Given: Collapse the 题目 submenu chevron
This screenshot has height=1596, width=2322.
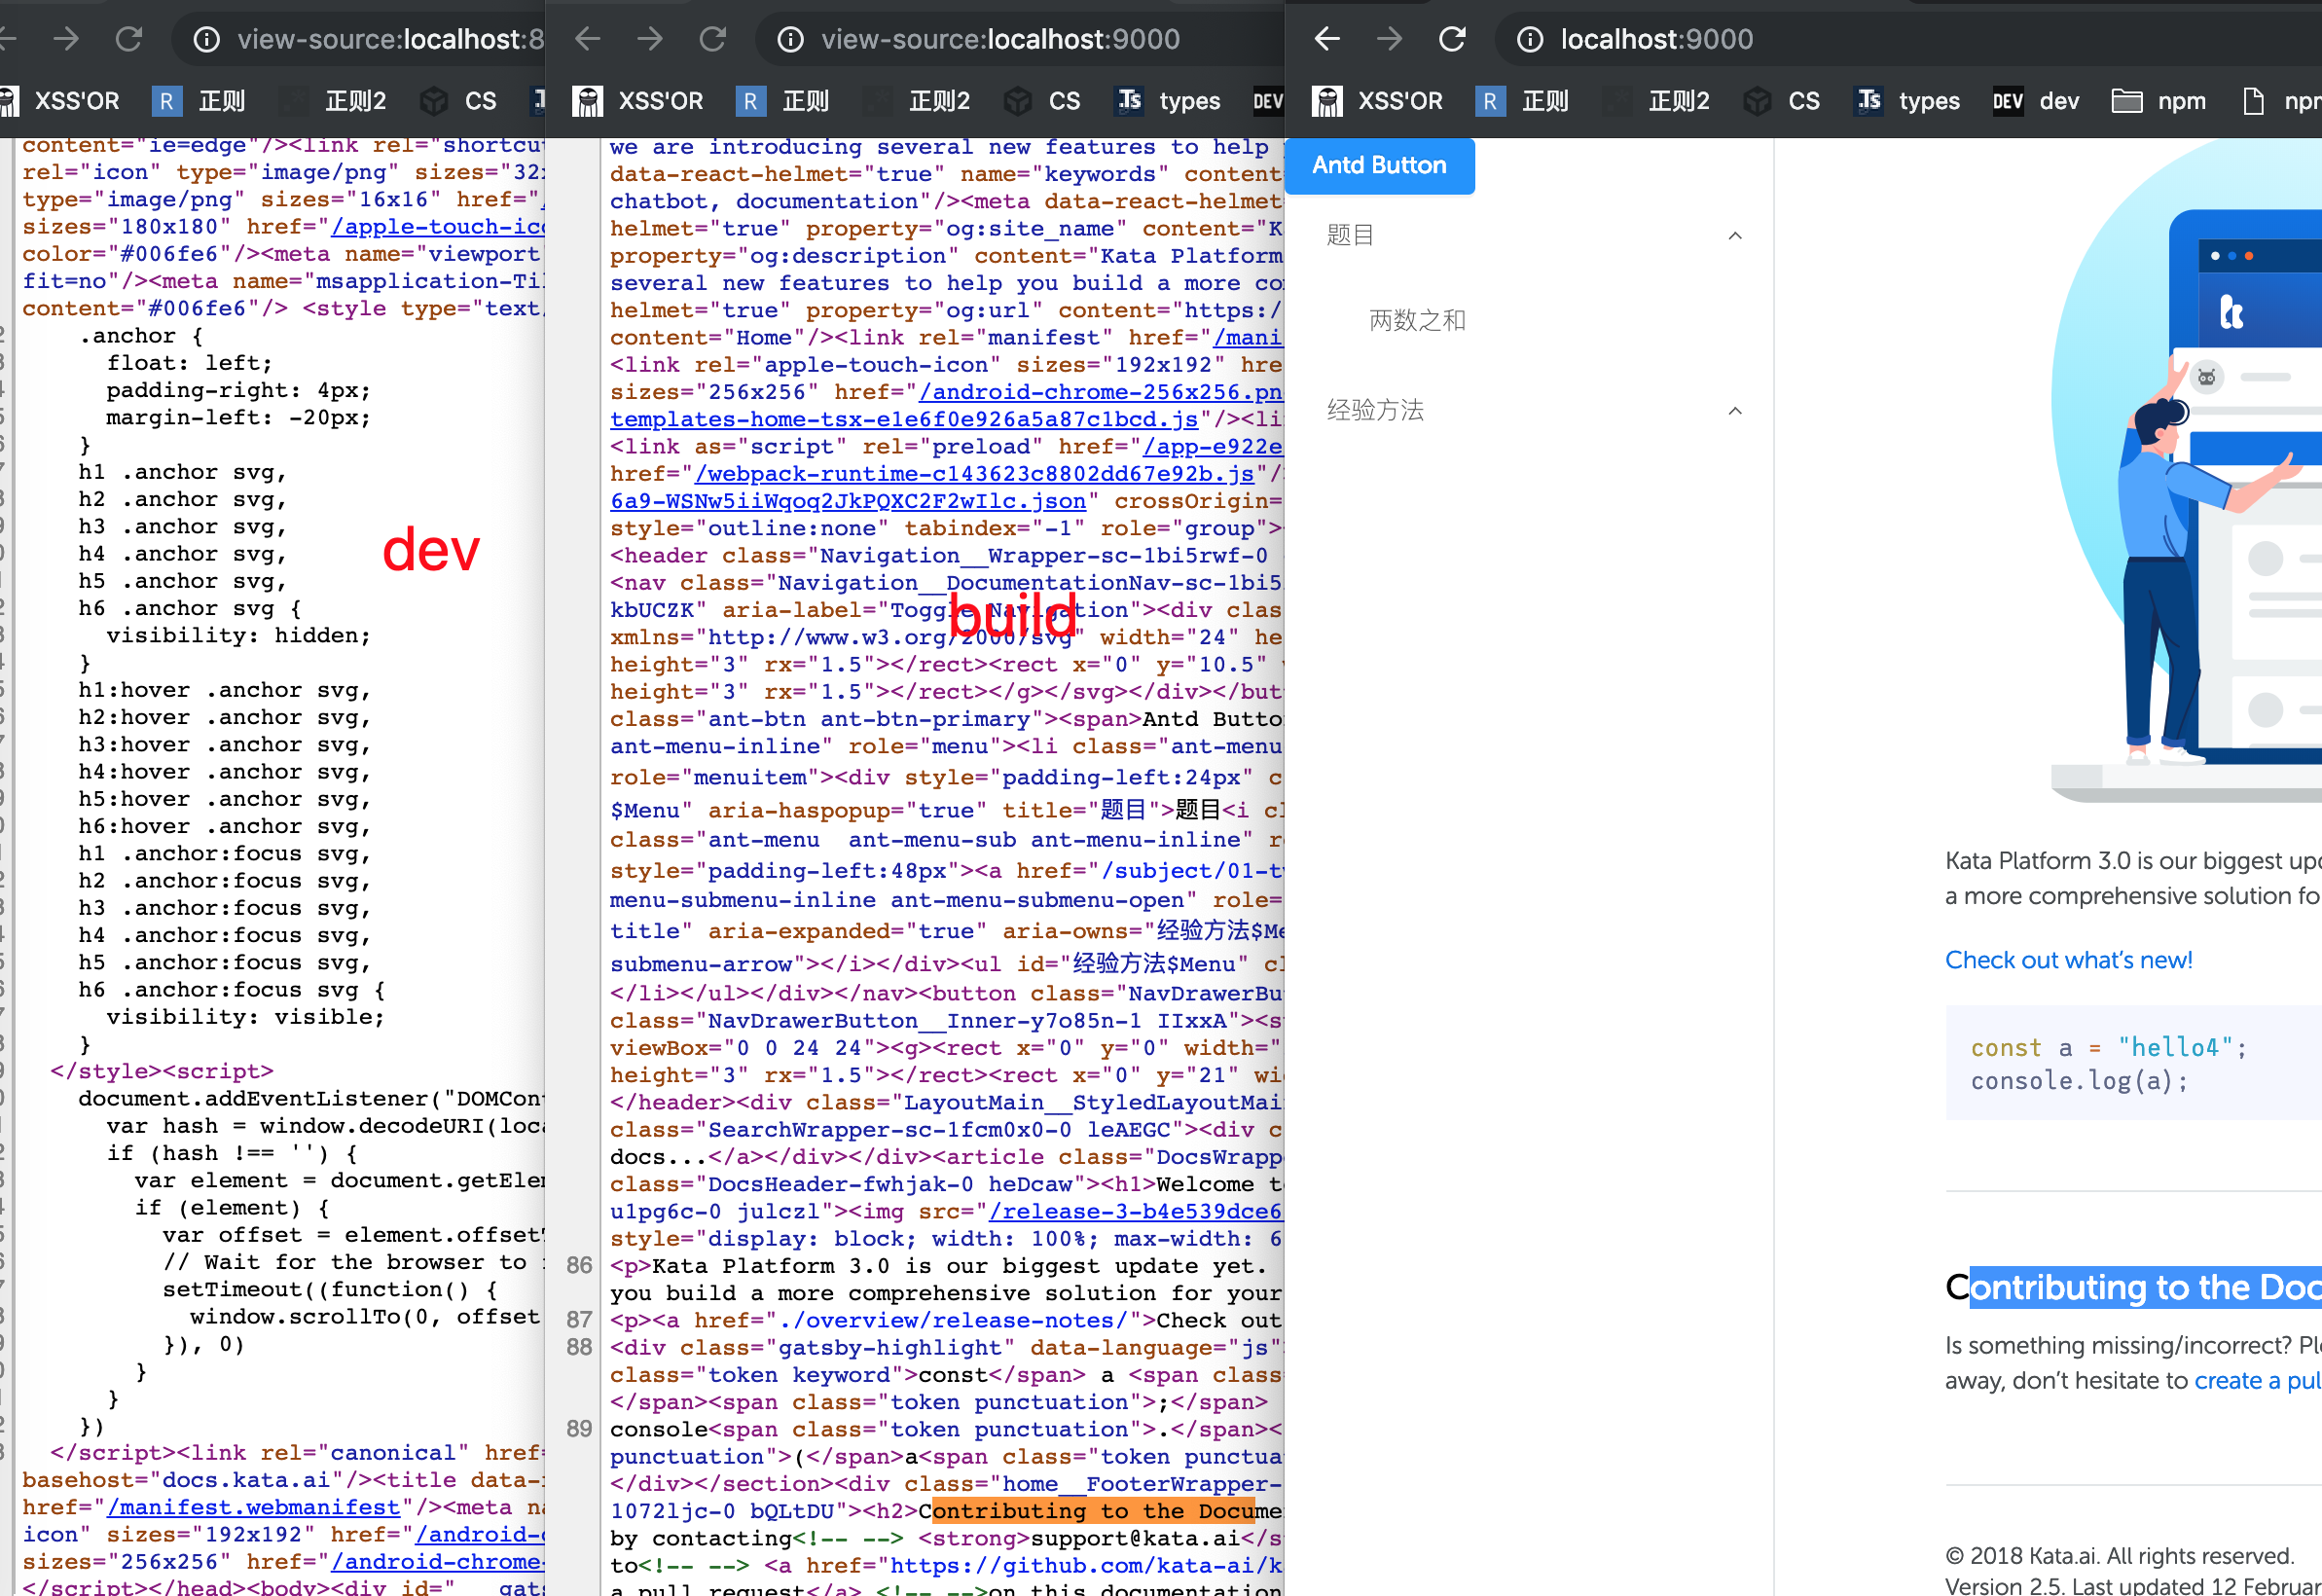Looking at the screenshot, I should [x=1735, y=236].
